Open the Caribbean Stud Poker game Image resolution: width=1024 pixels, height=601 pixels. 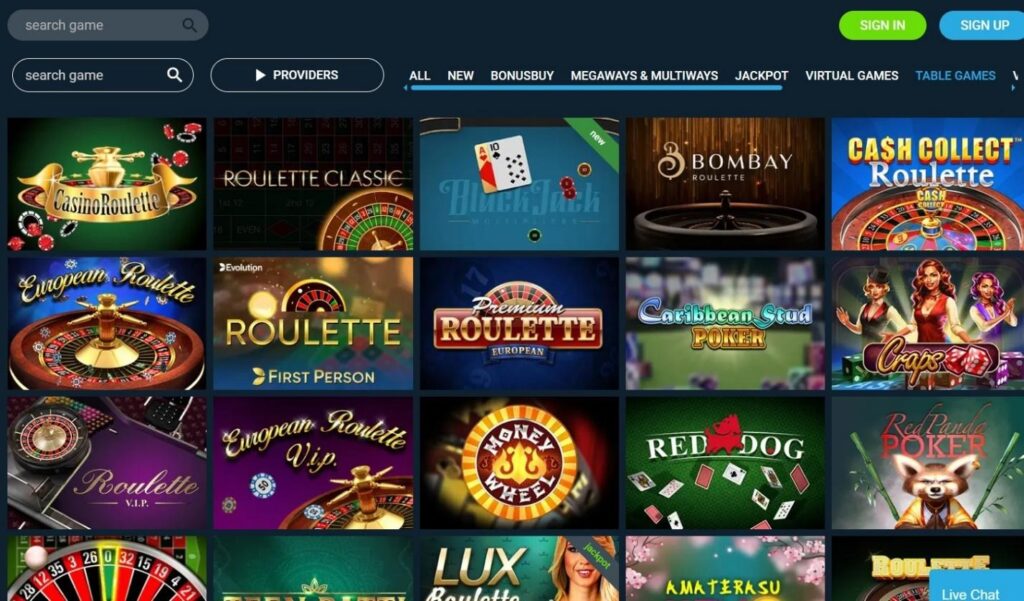coord(725,323)
